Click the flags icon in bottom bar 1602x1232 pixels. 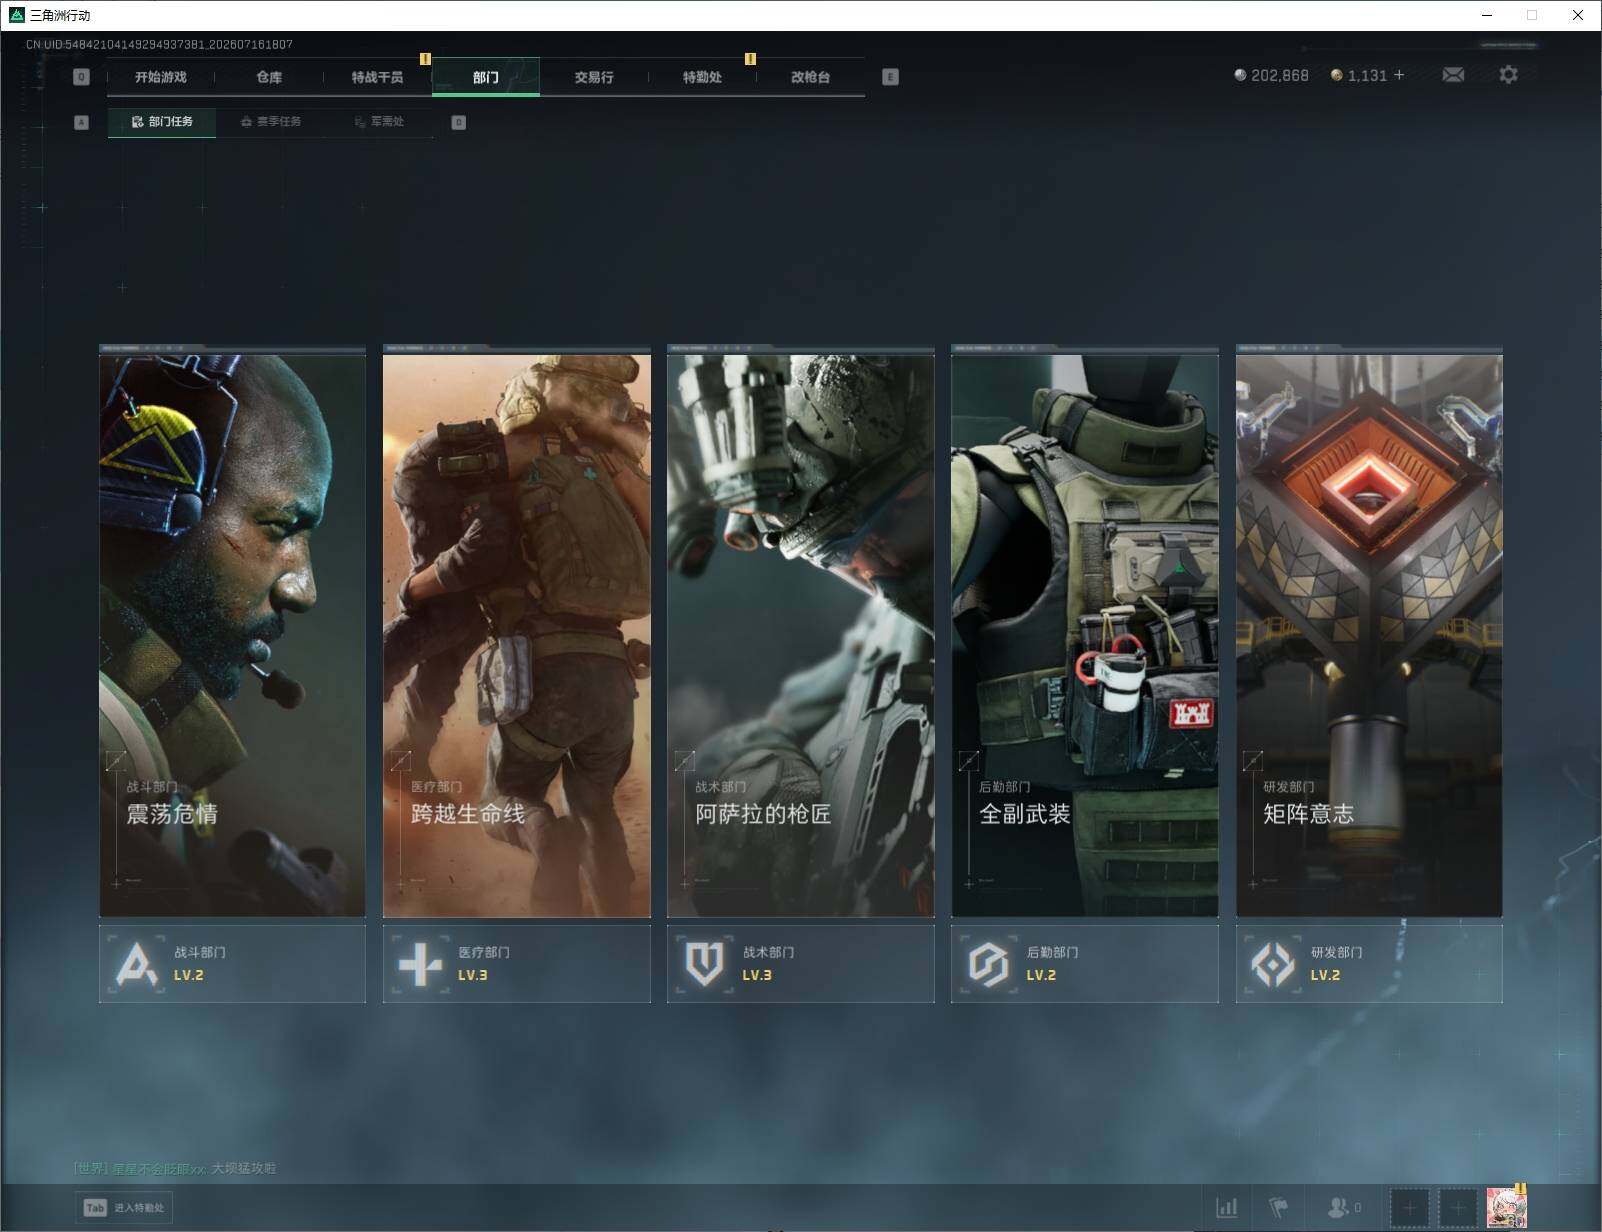click(x=1279, y=1208)
